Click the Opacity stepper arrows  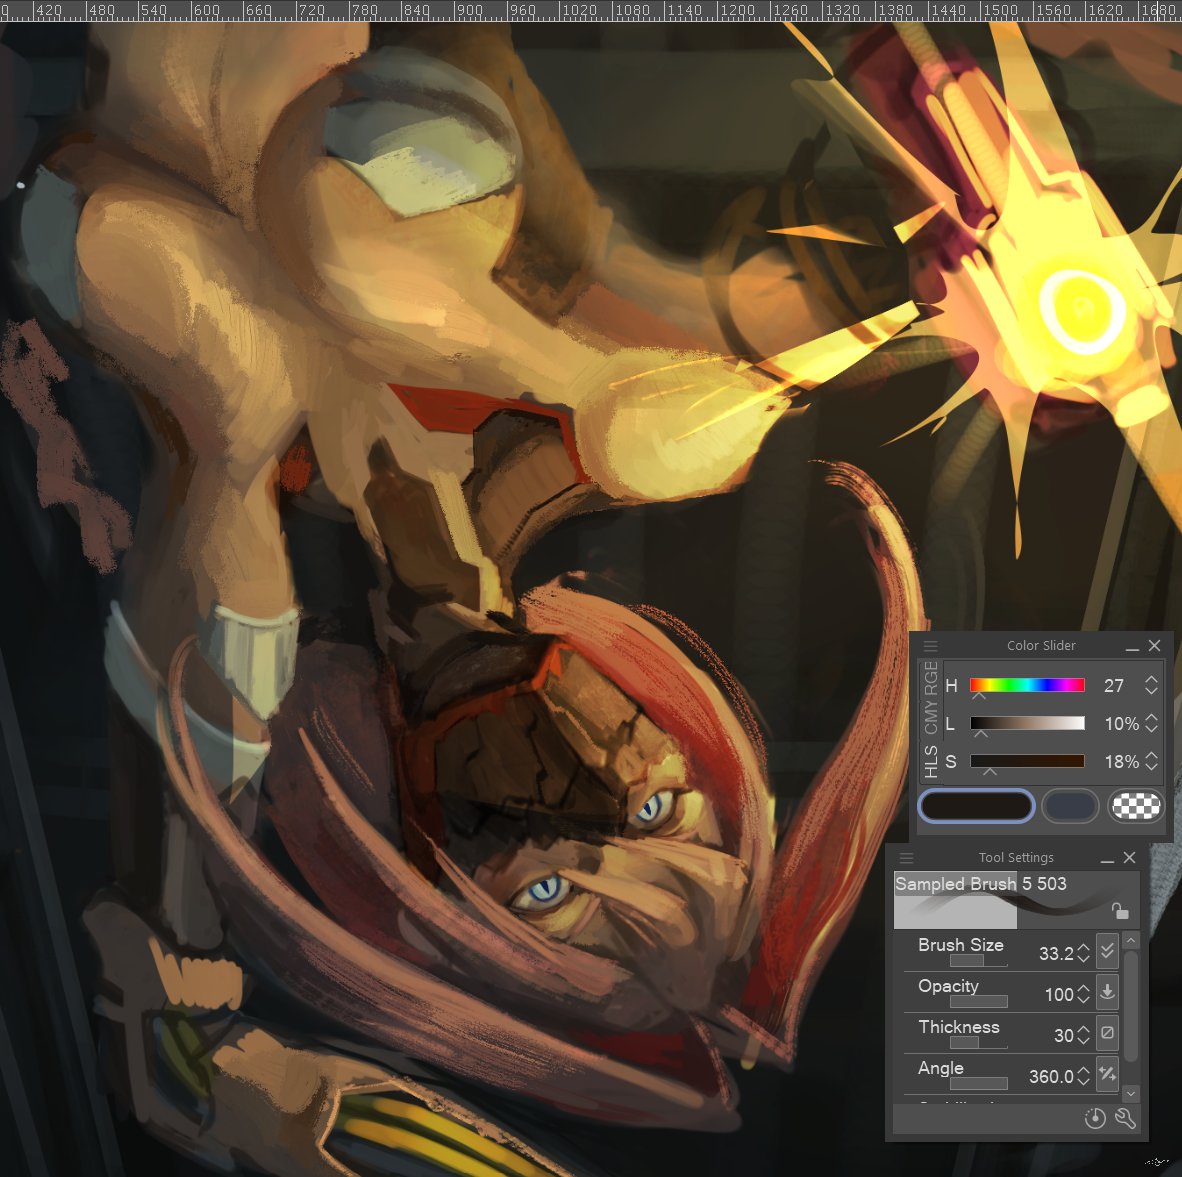(1083, 994)
